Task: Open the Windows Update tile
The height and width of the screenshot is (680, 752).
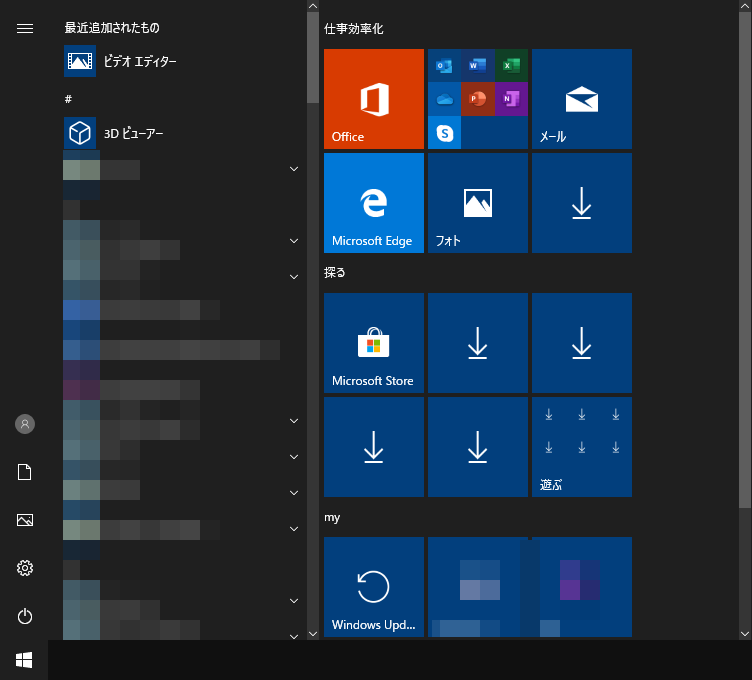Action: [x=373, y=586]
